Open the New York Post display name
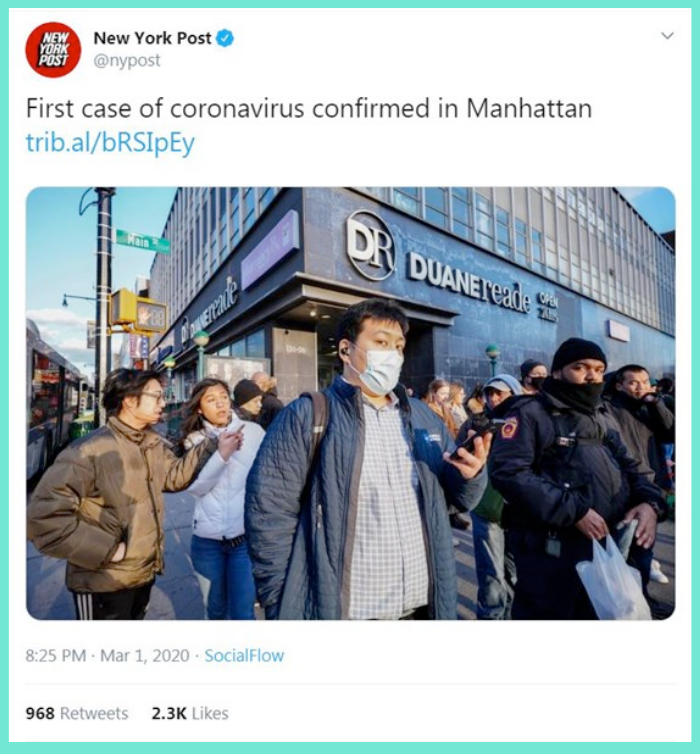This screenshot has height=754, width=700. point(152,38)
